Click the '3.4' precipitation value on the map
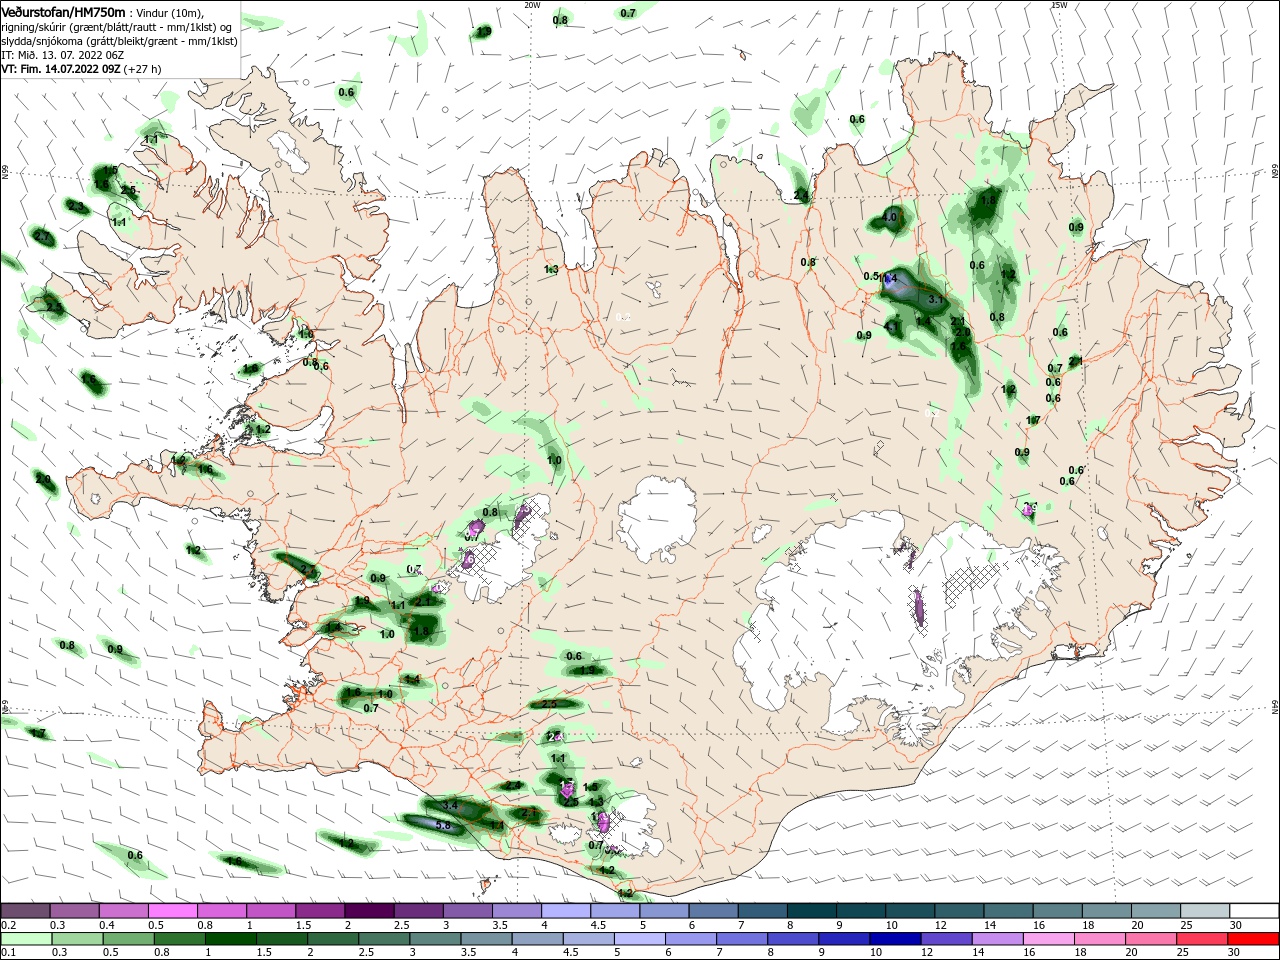Screen dimensions: 1280x960 pyautogui.click(x=449, y=805)
